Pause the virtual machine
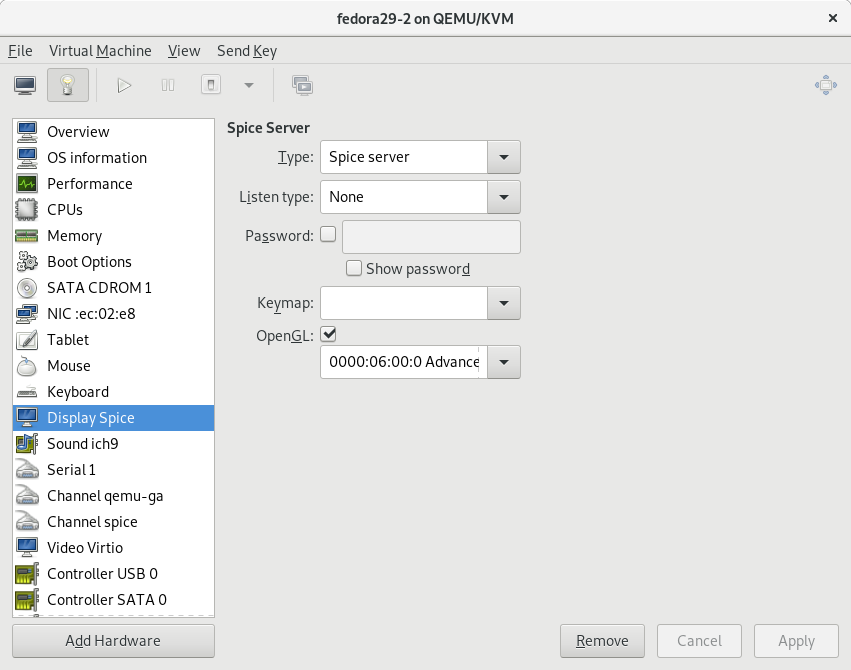The width and height of the screenshot is (851, 670). point(168,85)
